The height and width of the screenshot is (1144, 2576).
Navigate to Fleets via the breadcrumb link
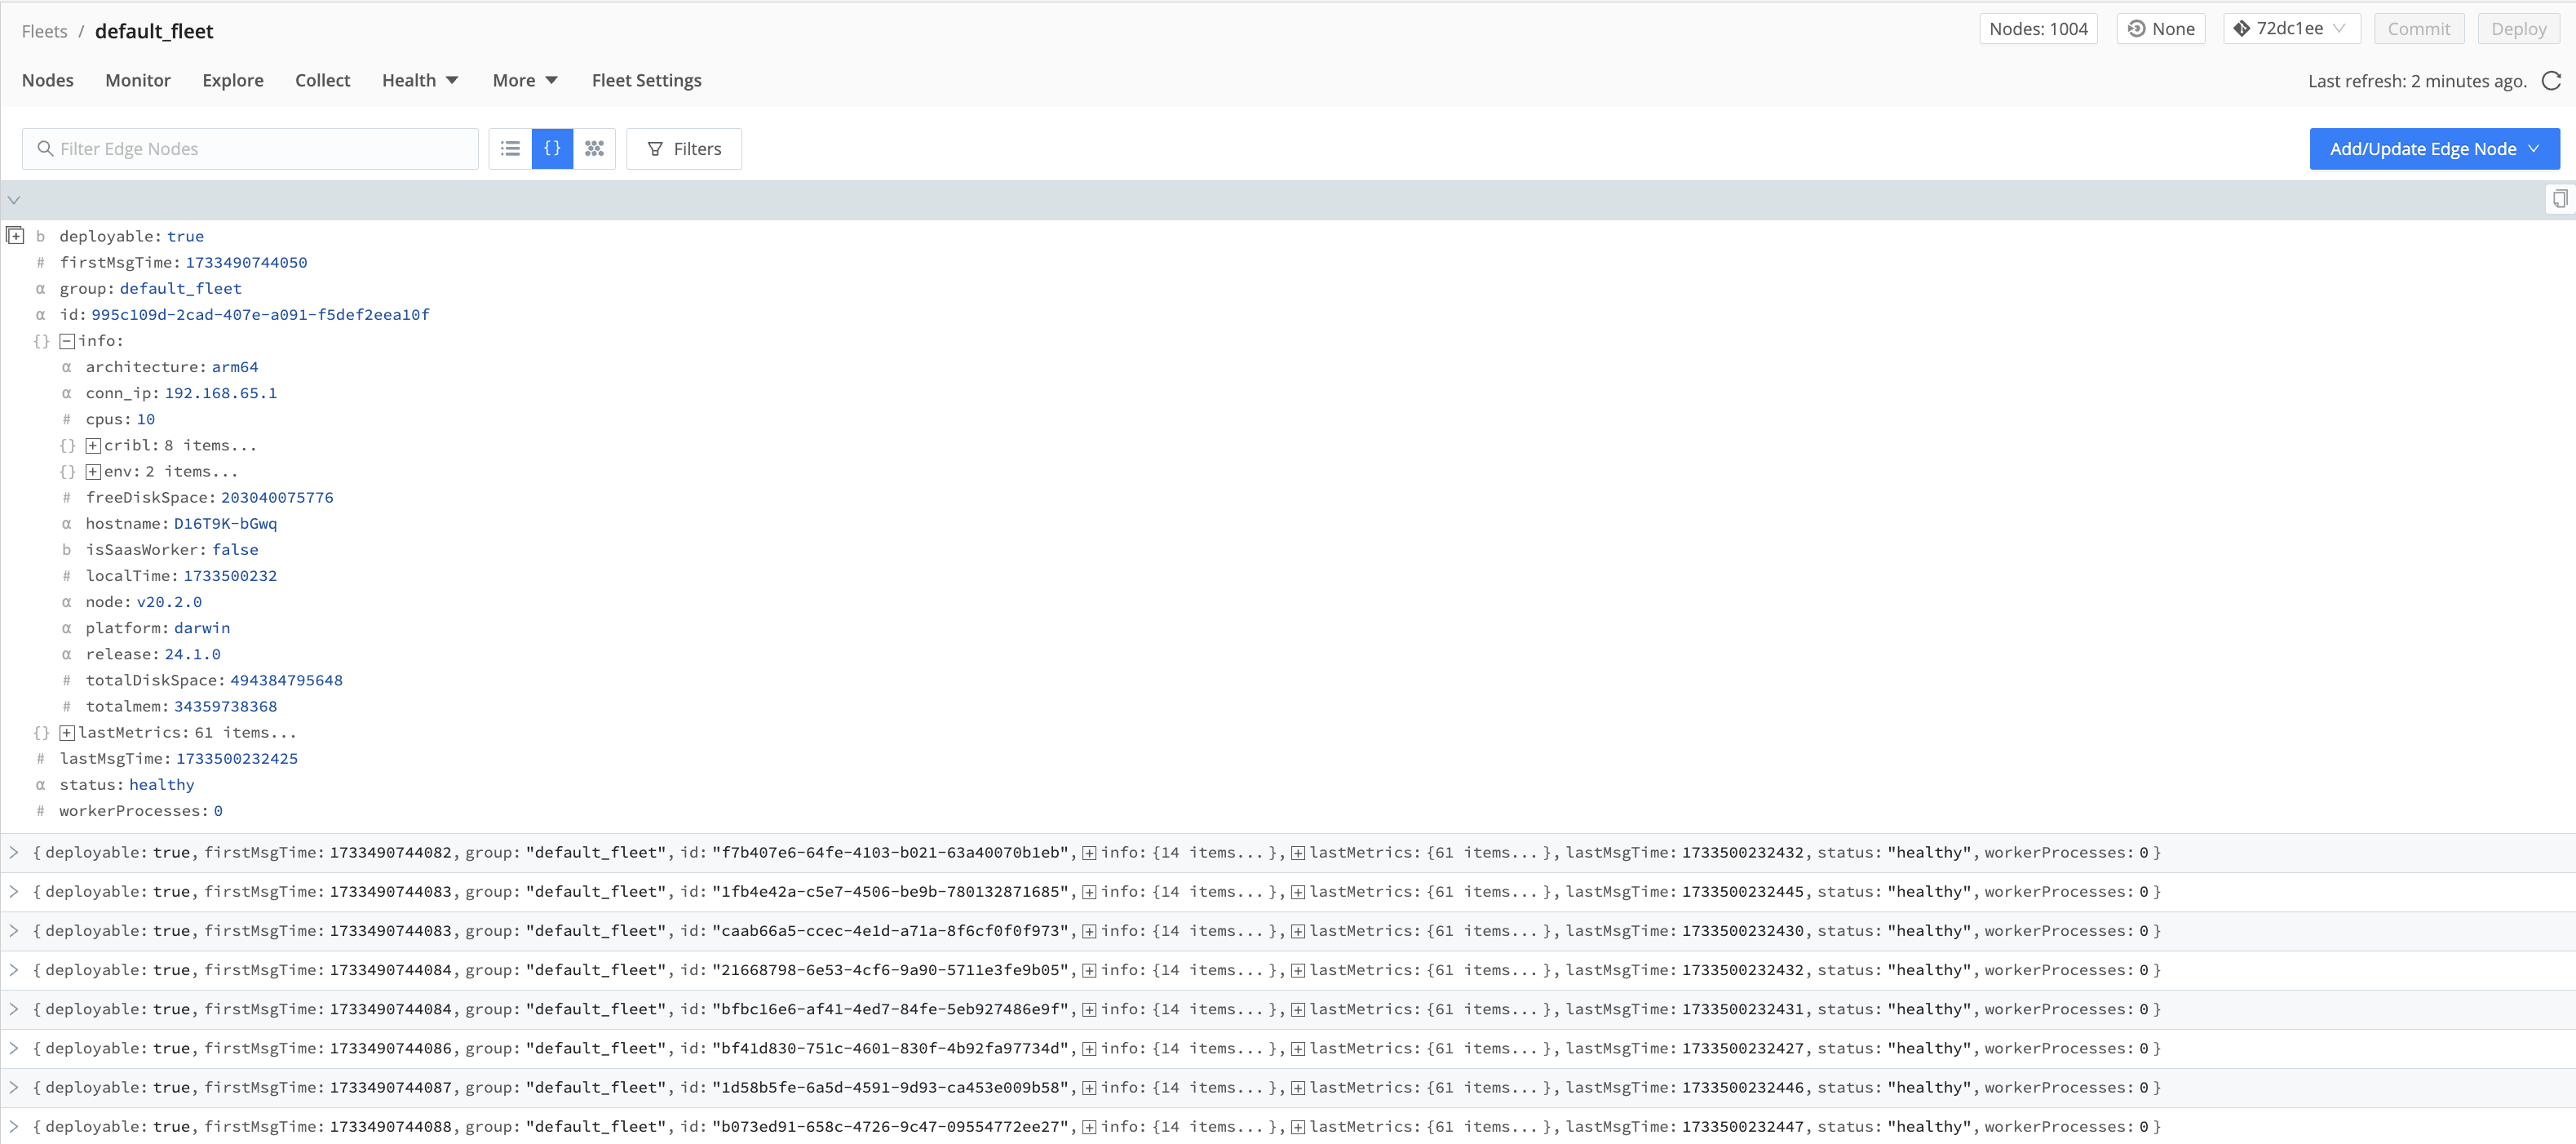coord(44,31)
